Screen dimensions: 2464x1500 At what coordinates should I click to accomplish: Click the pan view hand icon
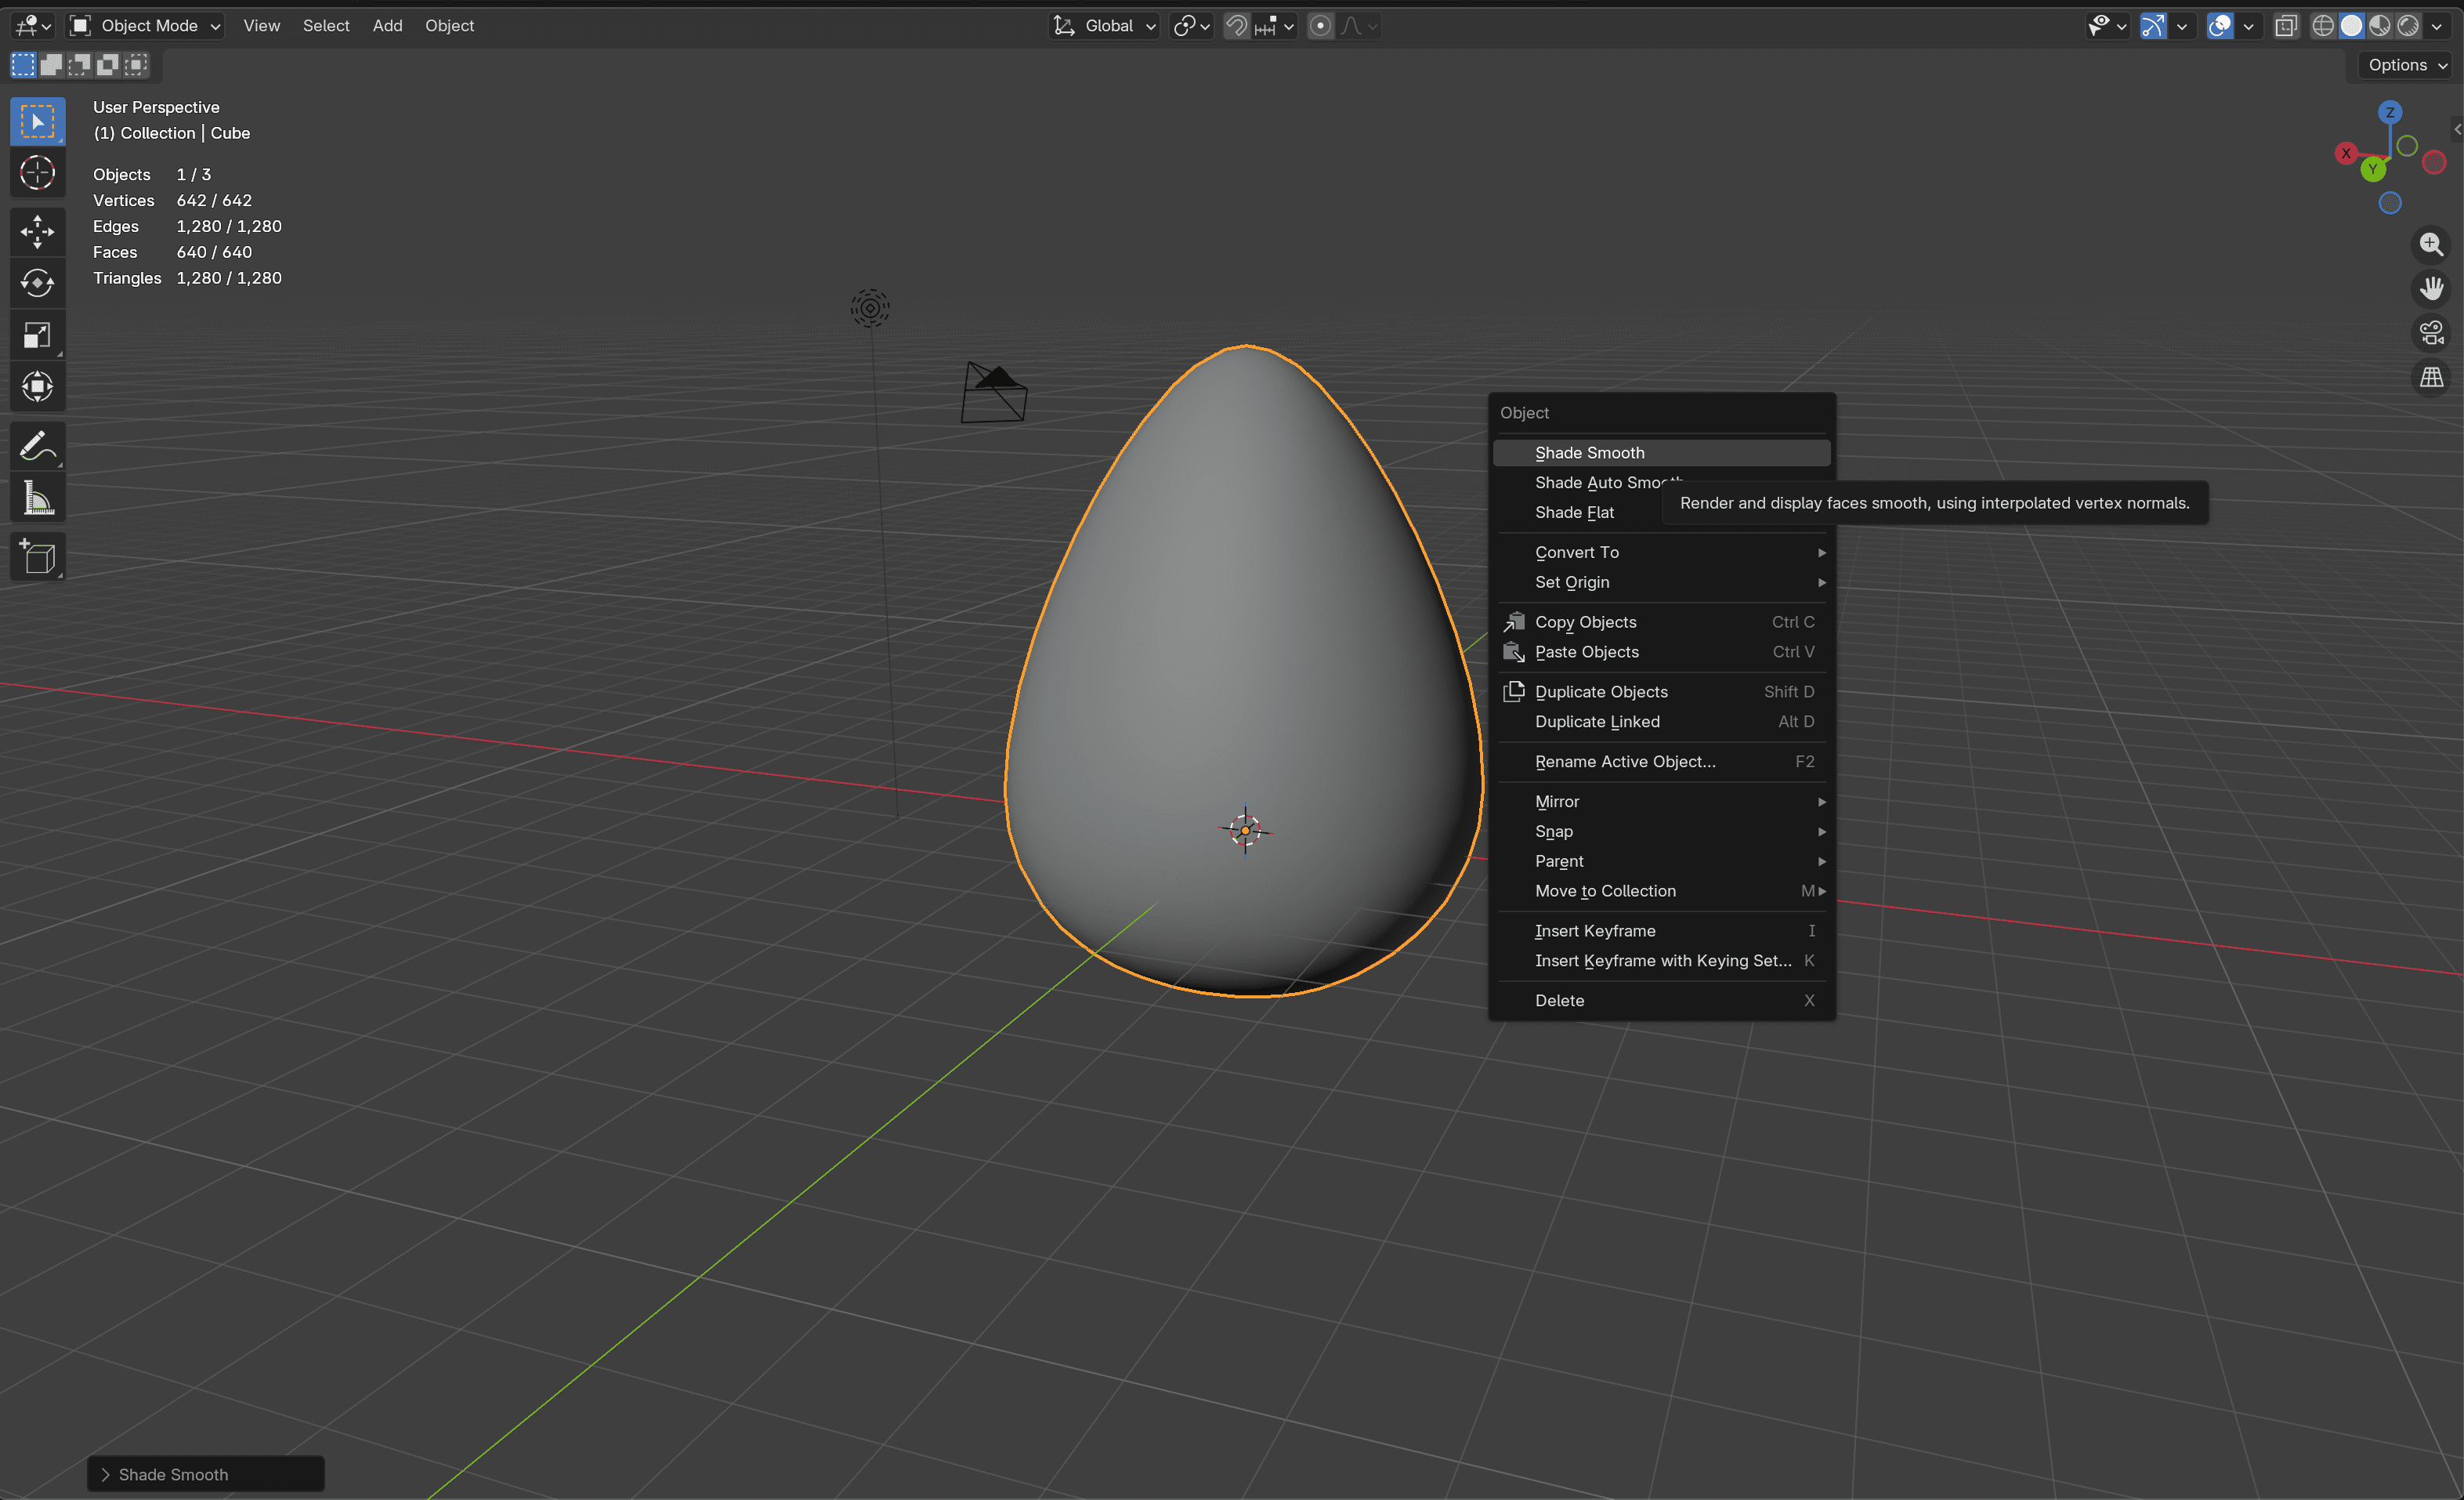coord(2431,289)
